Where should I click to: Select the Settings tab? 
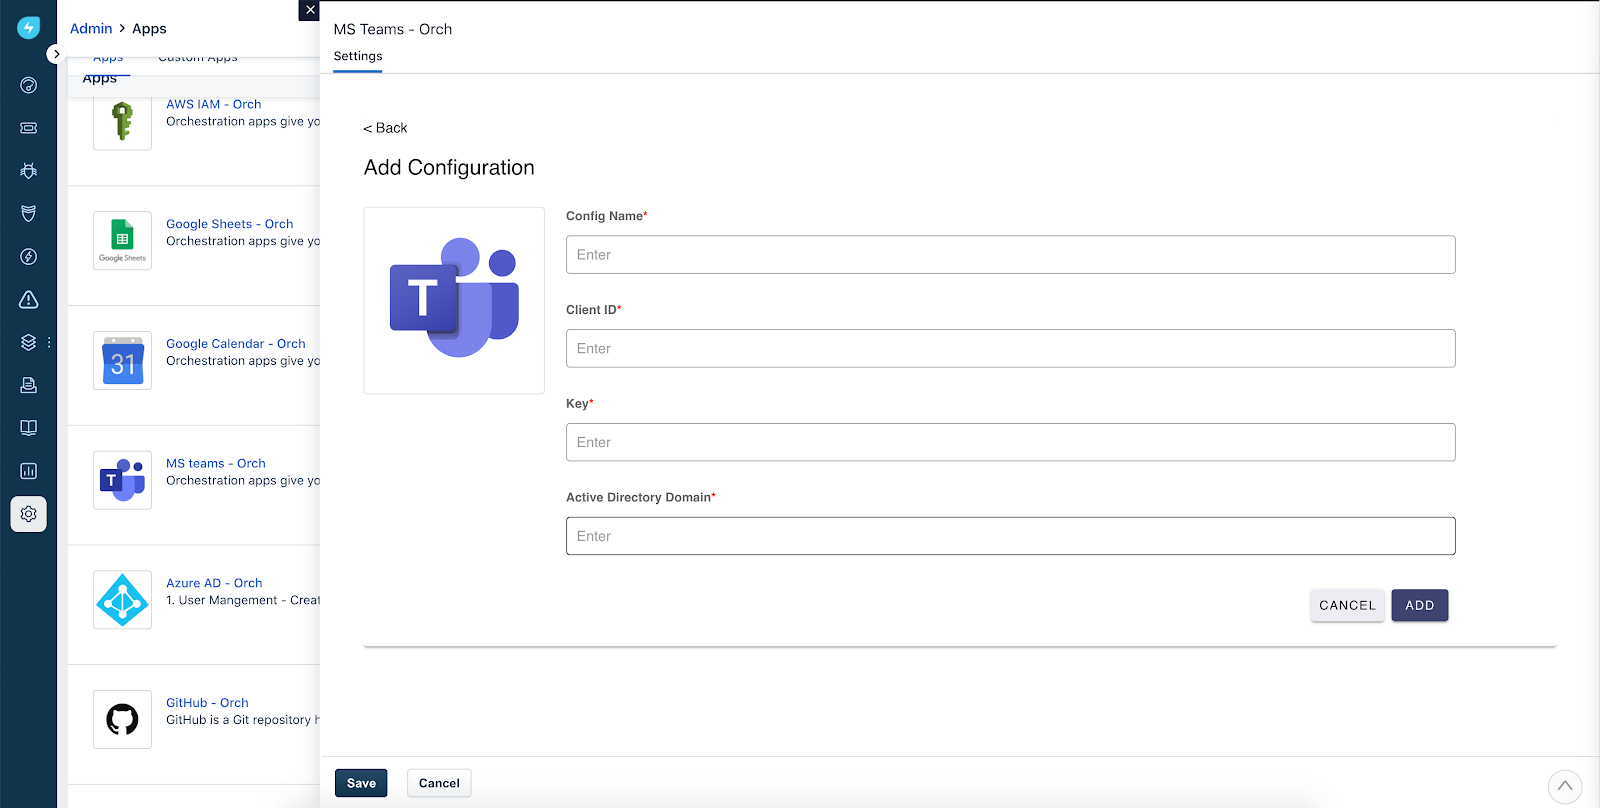(358, 56)
